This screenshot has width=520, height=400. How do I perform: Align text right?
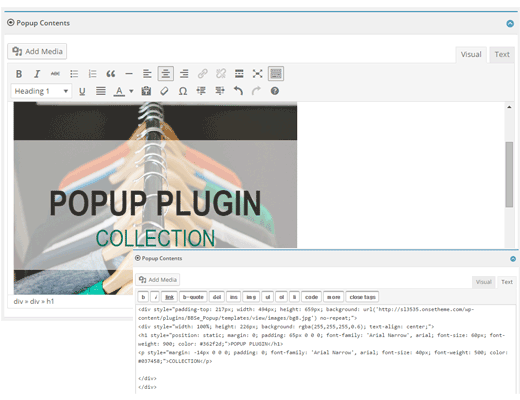[184, 74]
